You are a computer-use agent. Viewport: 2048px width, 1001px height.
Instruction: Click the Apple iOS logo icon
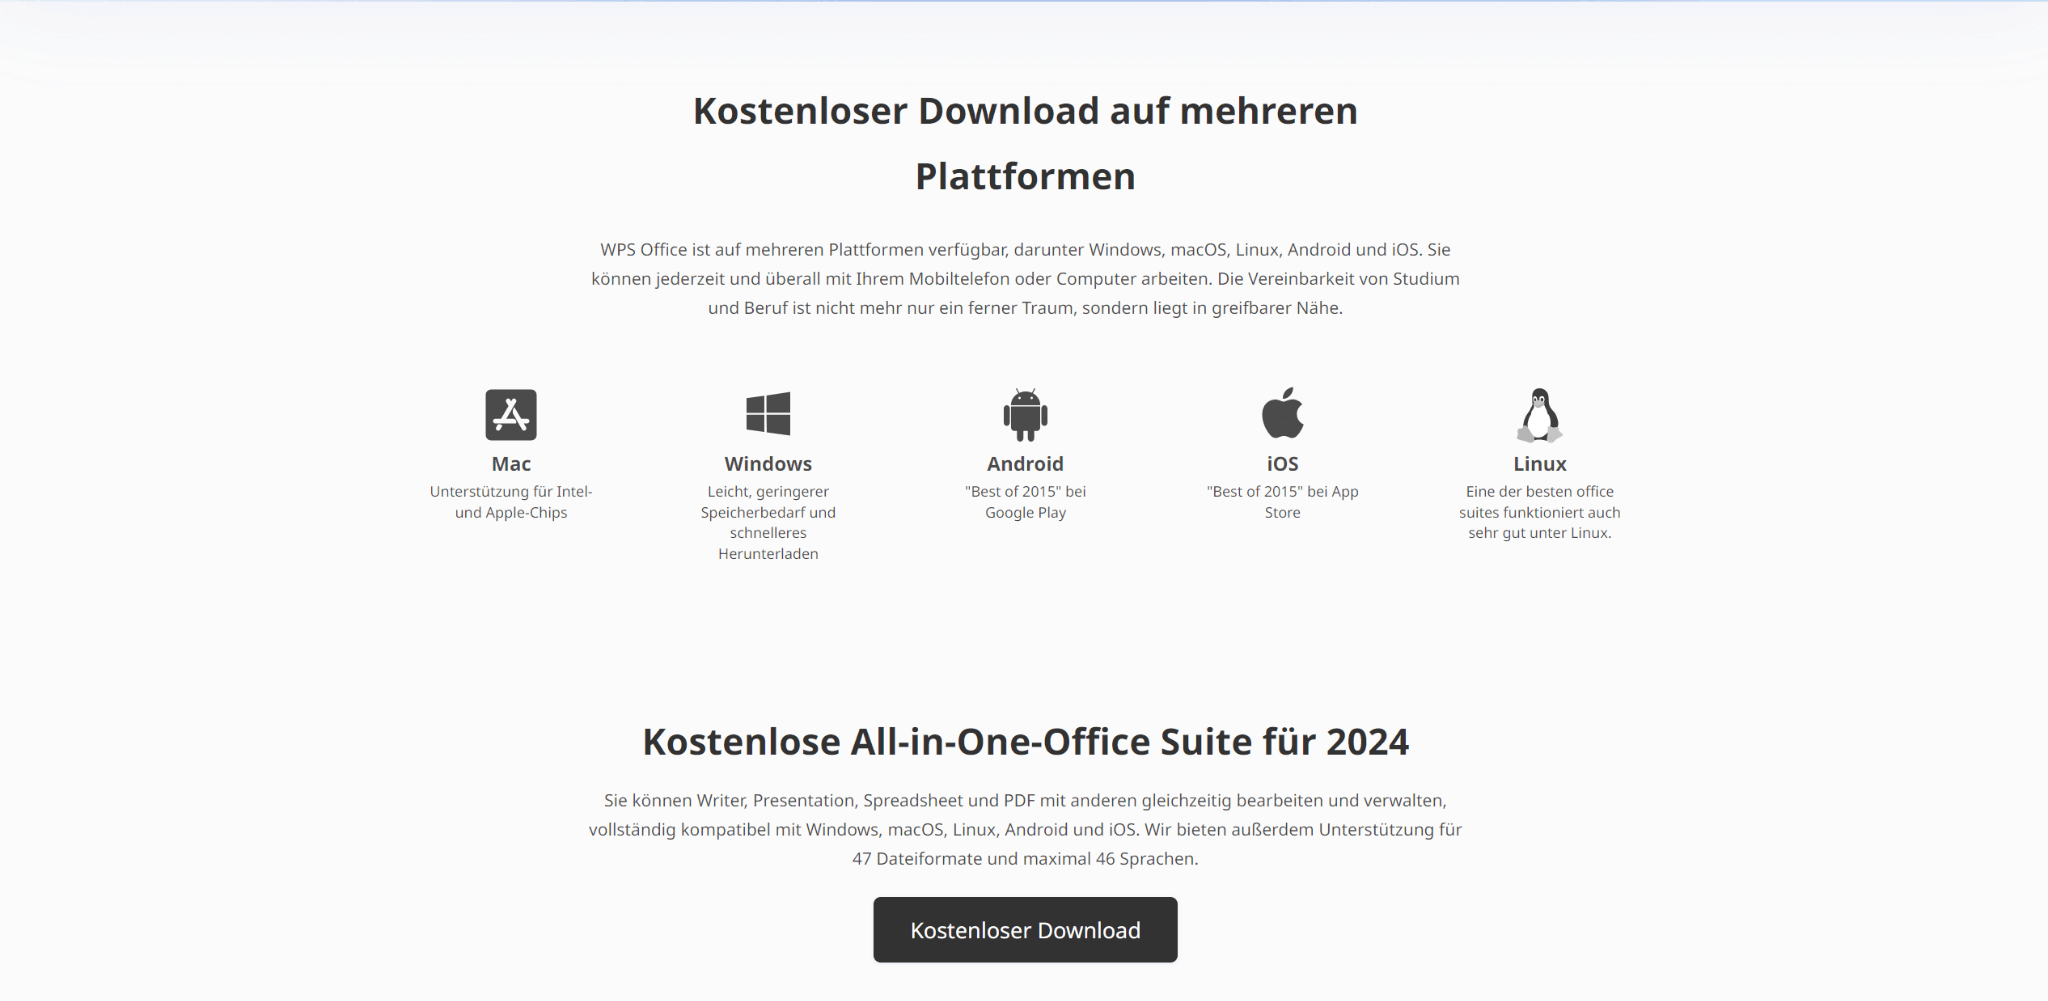[x=1282, y=413]
